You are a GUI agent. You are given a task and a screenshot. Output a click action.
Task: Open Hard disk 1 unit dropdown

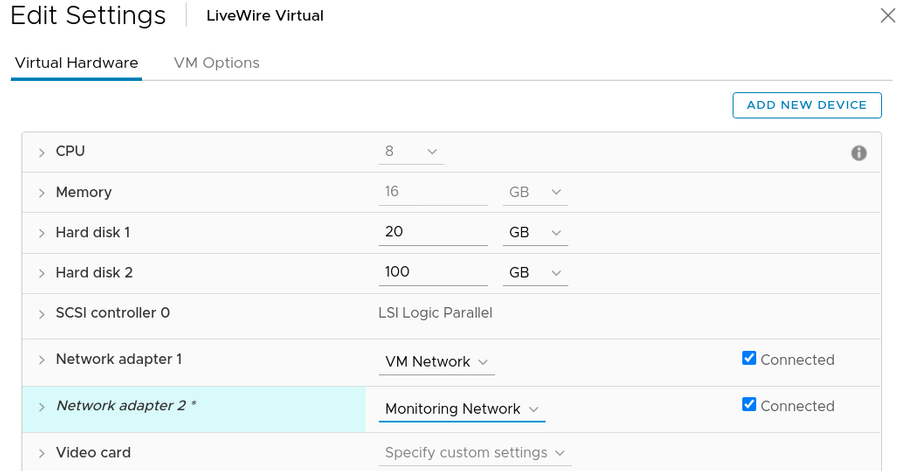click(x=535, y=232)
